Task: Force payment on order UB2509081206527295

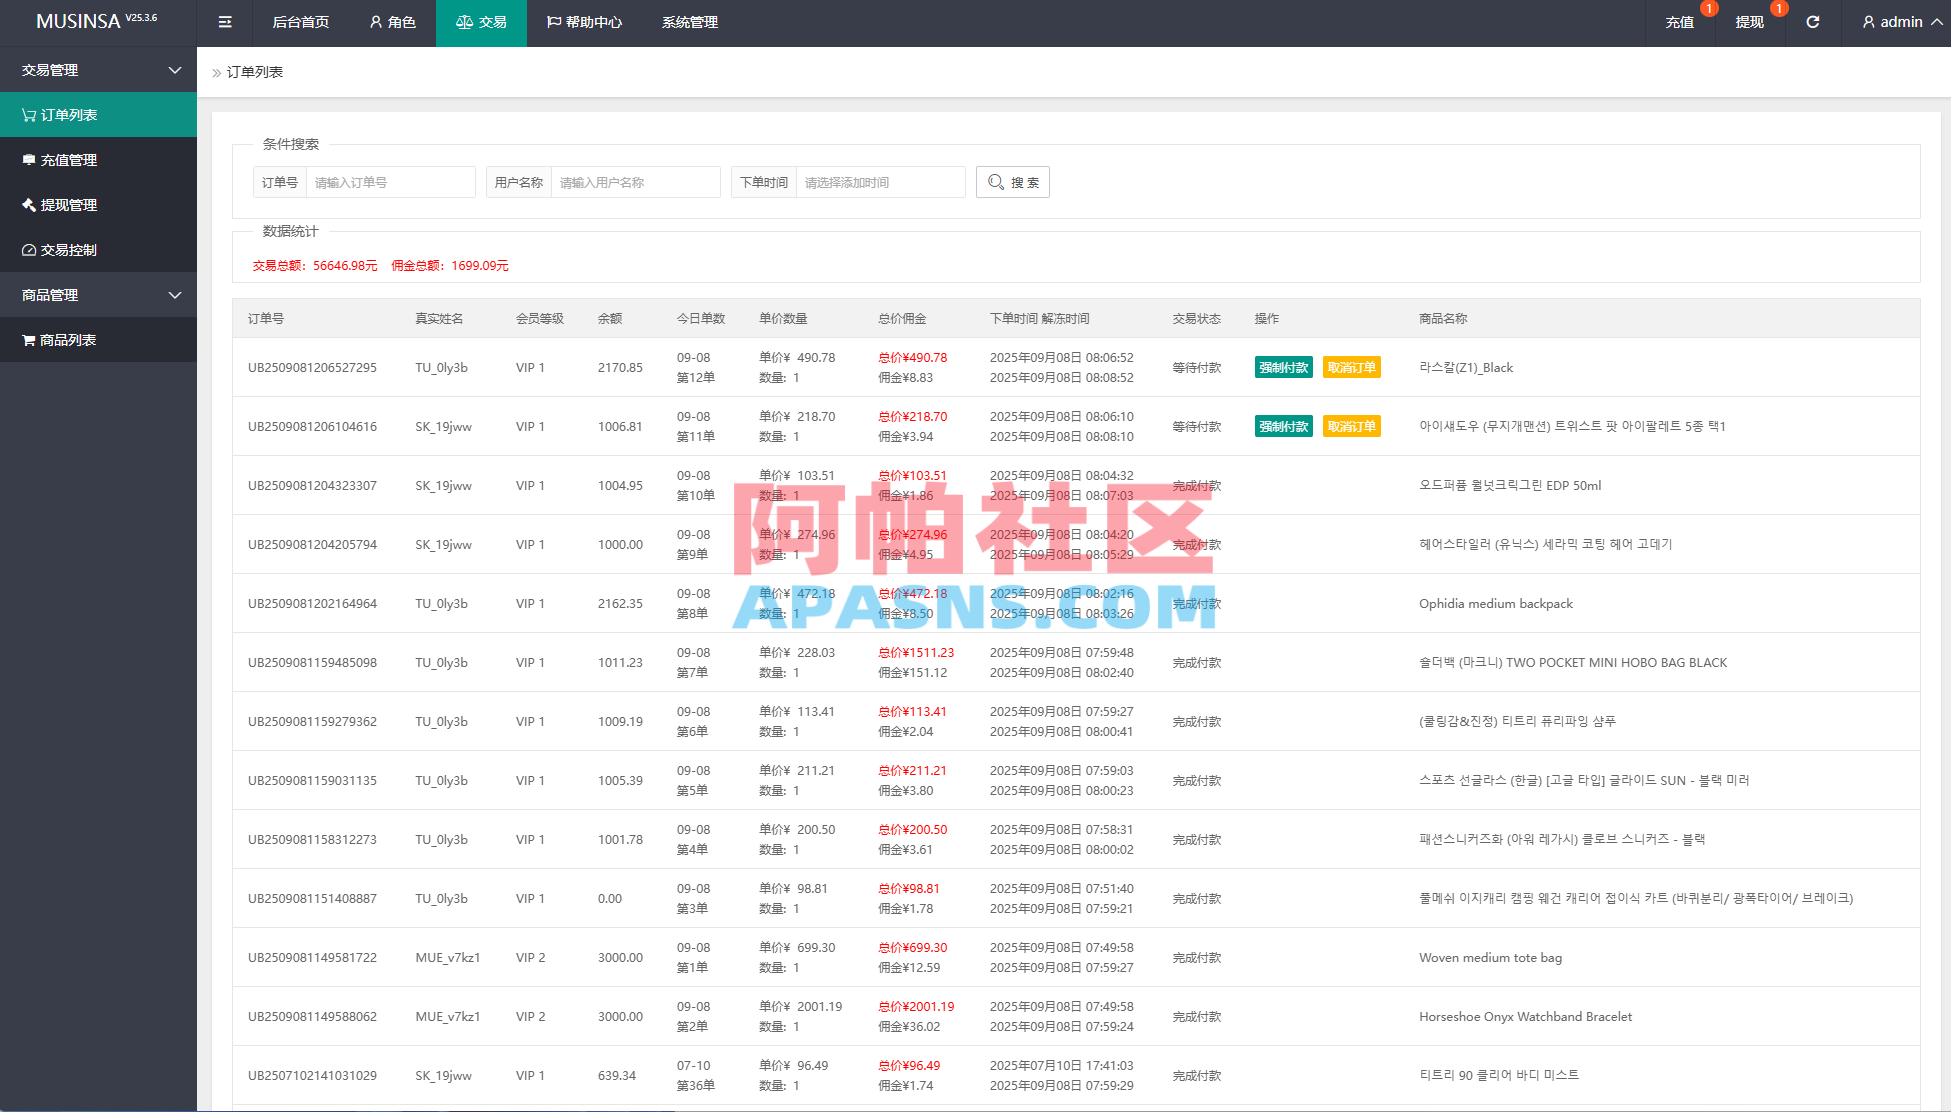Action: click(x=1283, y=367)
